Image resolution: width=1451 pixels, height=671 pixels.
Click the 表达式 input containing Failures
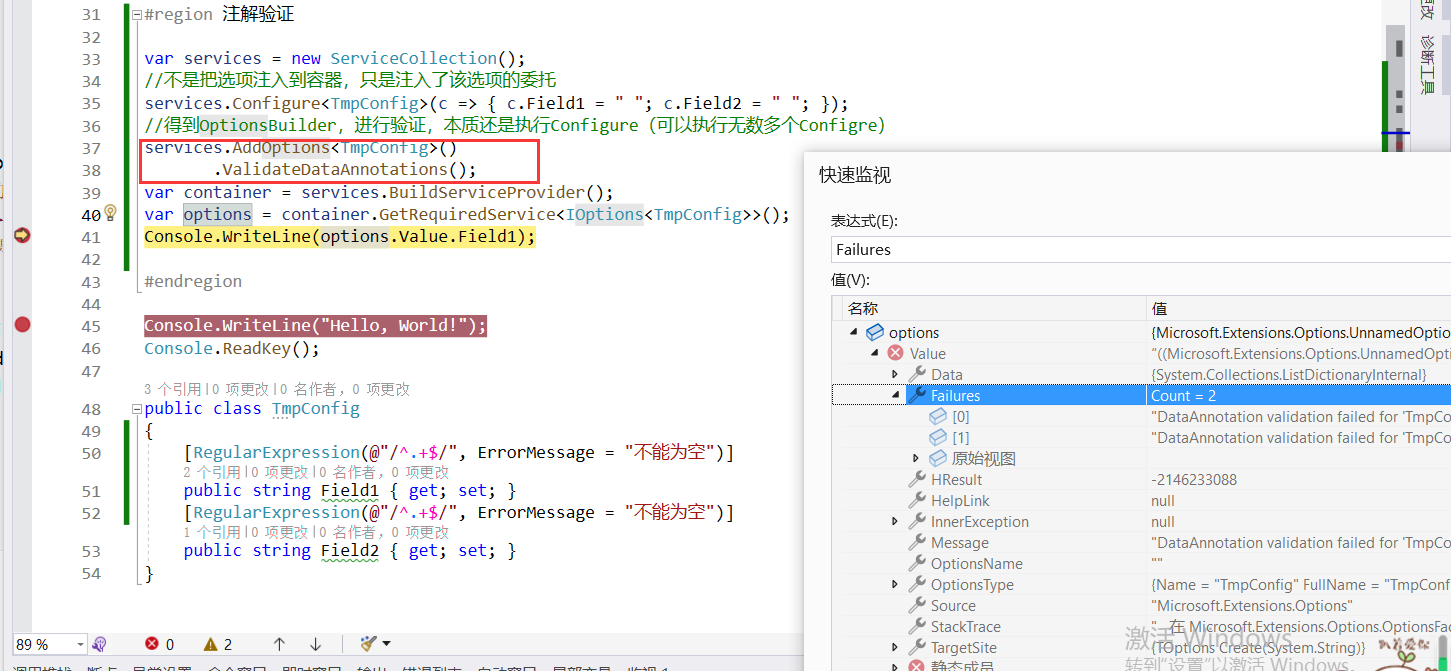pyautogui.click(x=1141, y=249)
